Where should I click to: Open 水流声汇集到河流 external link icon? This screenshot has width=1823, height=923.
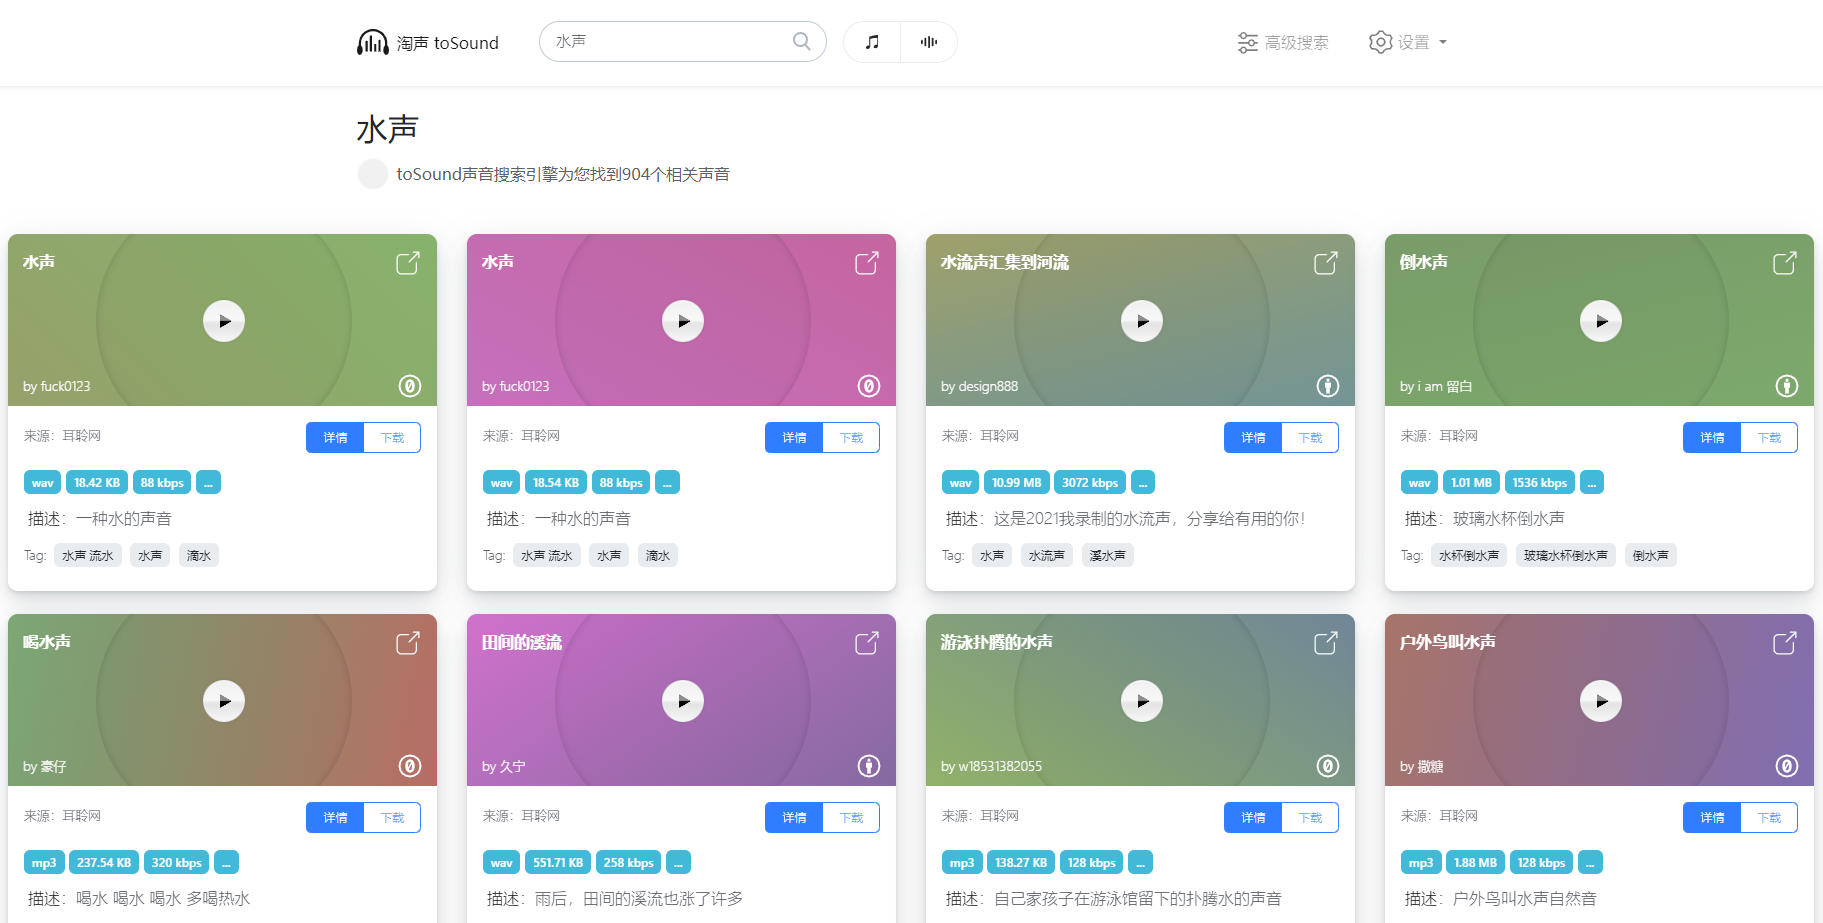coord(1326,263)
